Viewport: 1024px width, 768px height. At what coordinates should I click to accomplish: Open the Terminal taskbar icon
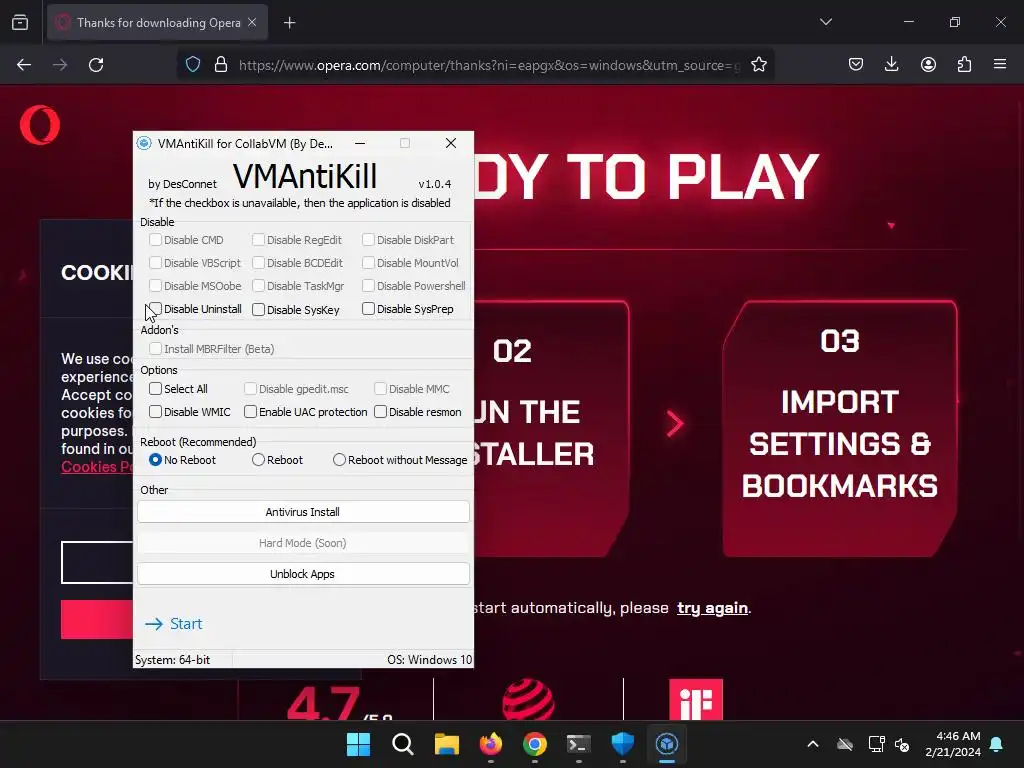(579, 744)
